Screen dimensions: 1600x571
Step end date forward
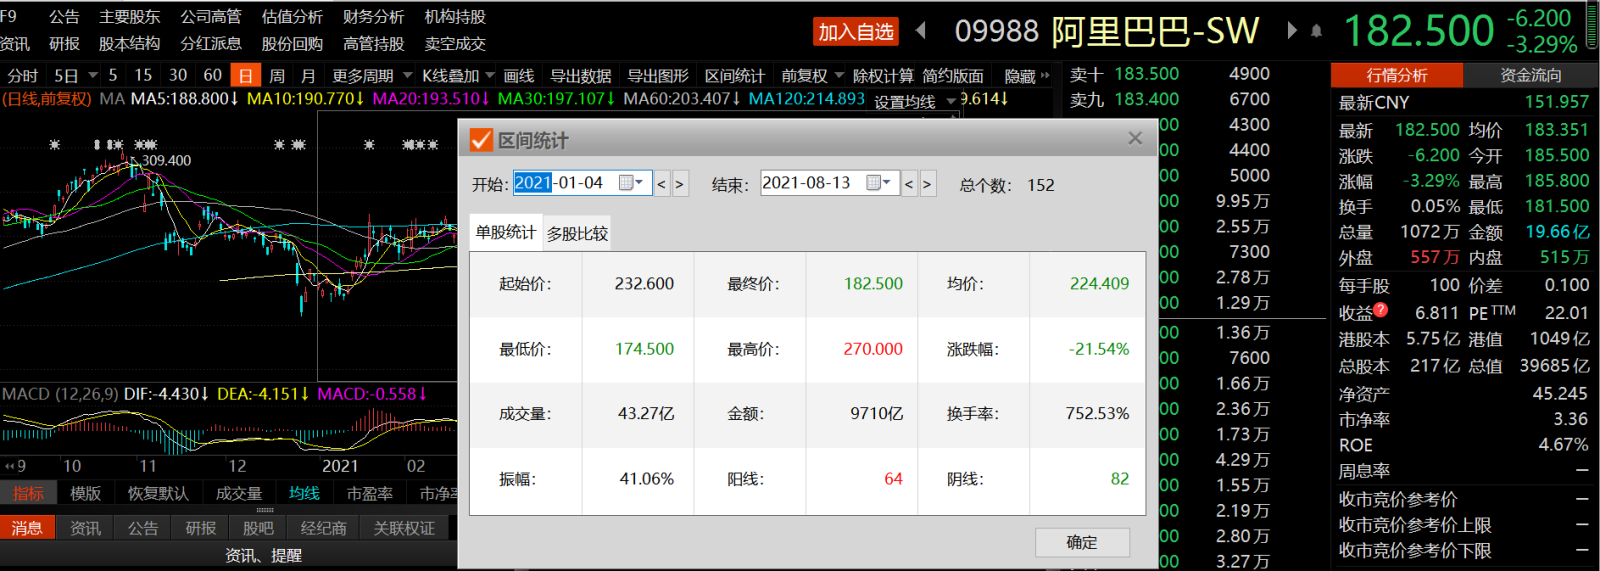(927, 184)
